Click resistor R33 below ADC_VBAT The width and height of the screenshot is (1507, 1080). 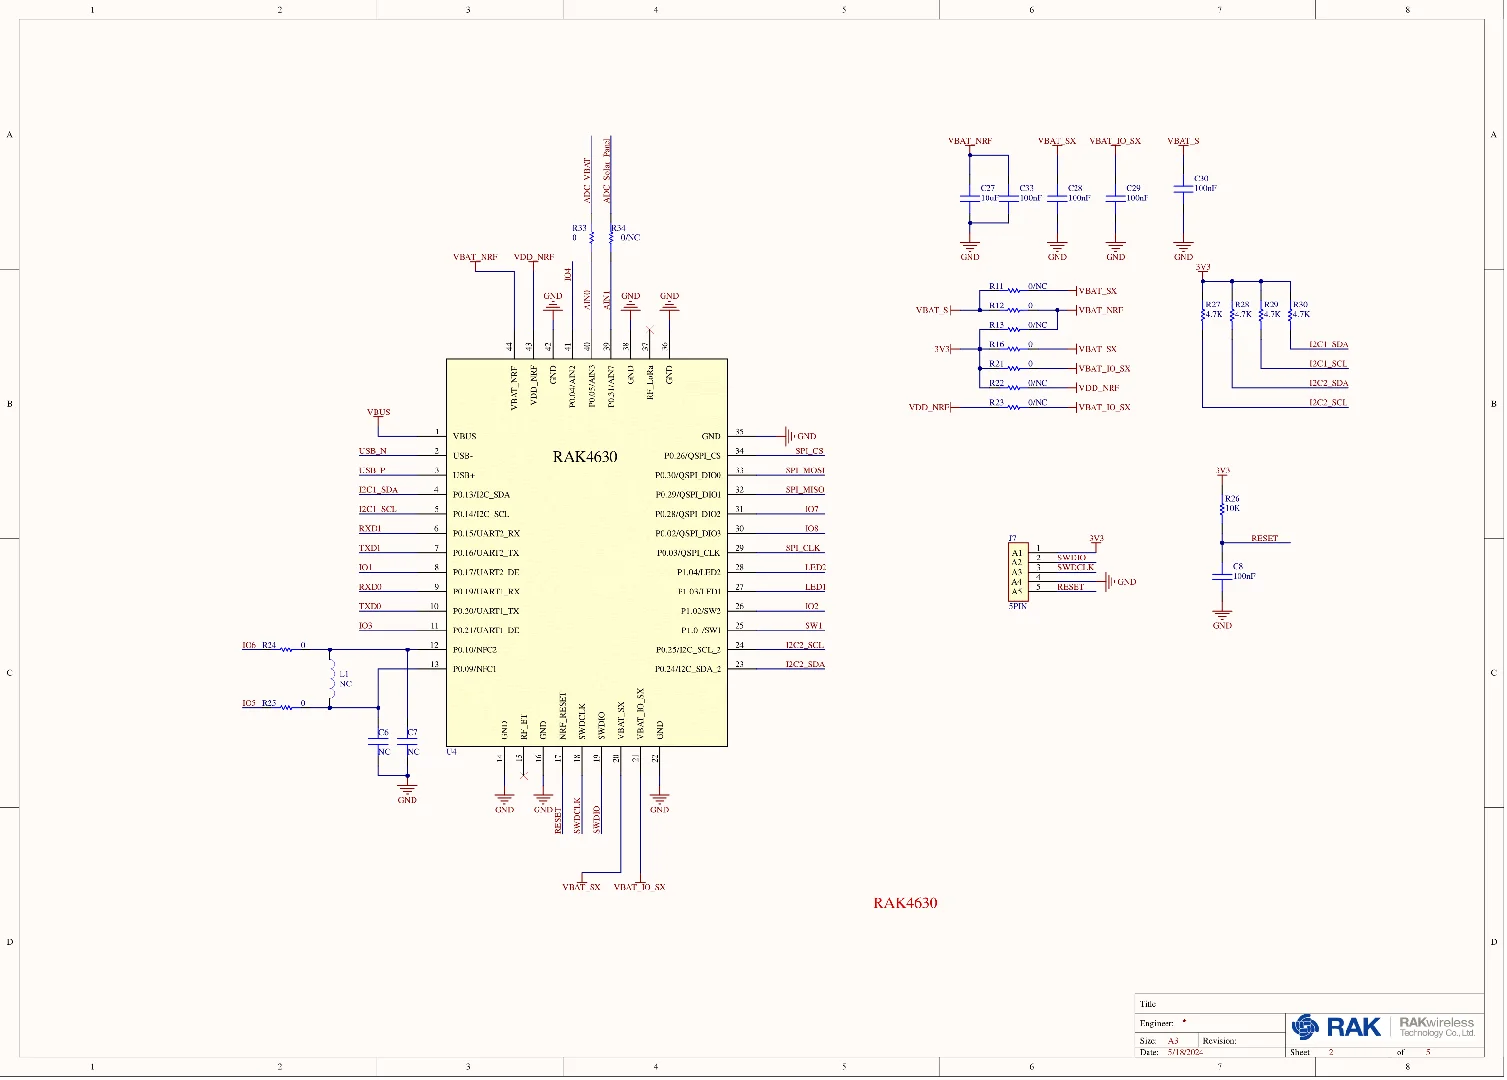tap(592, 237)
